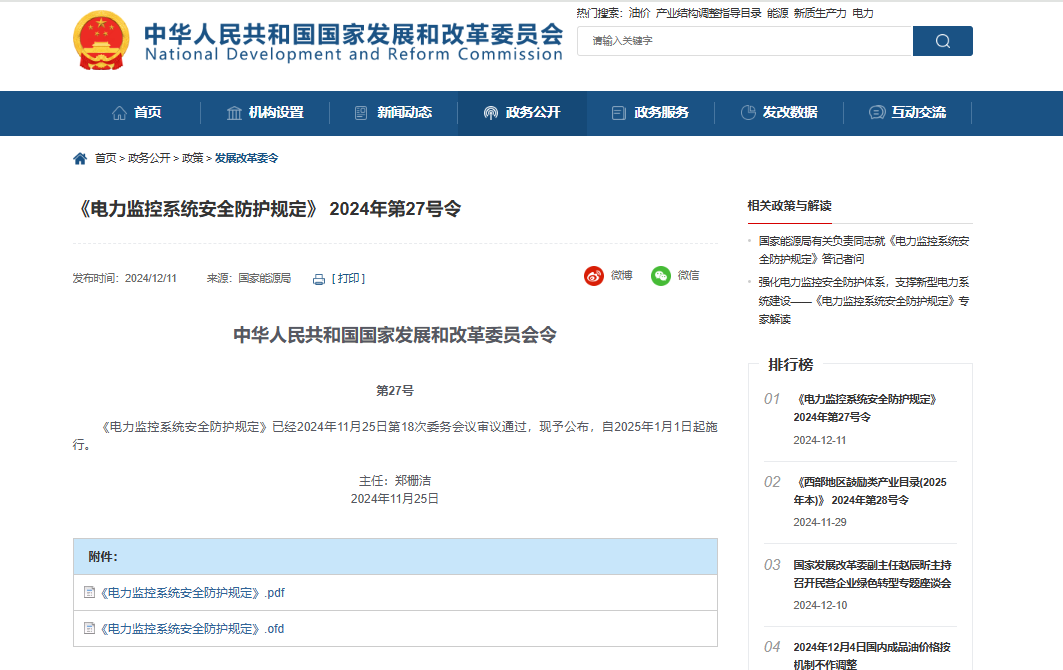Viewport: 1063px width, 670px height.
Task: Click the 微信 share text
Action: click(689, 275)
